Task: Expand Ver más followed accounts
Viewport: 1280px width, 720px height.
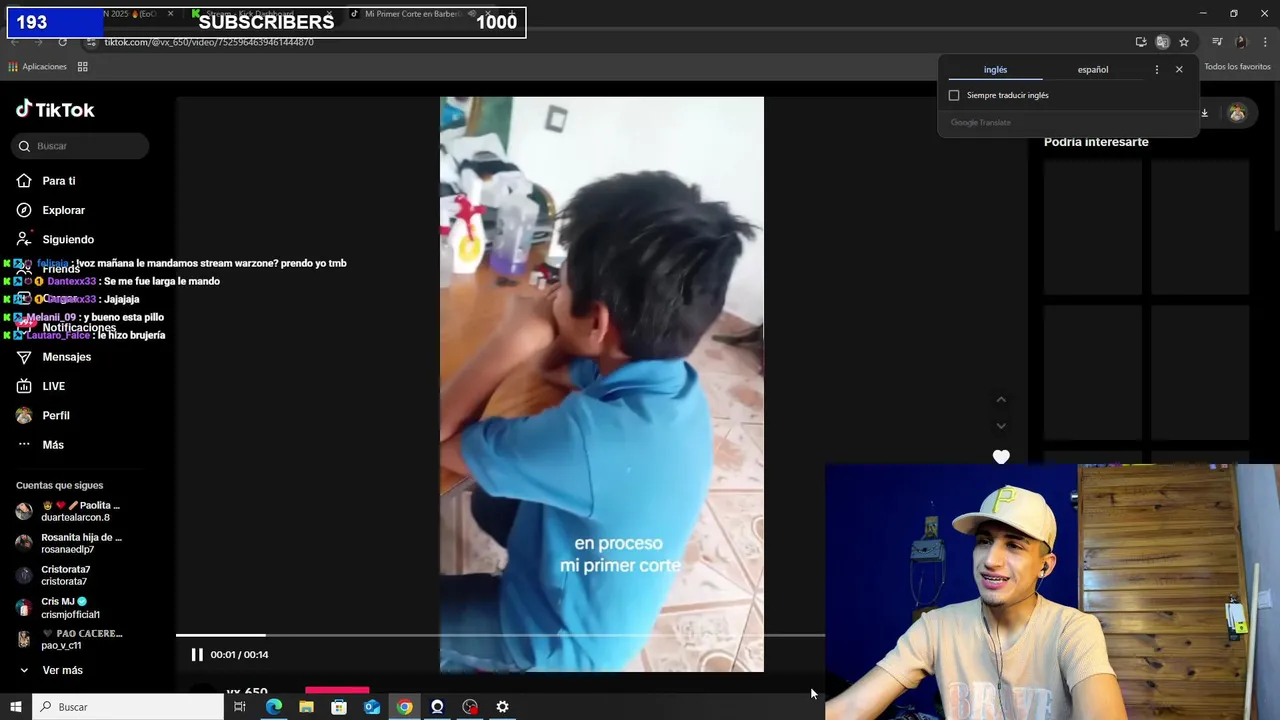Action: pos(50,670)
